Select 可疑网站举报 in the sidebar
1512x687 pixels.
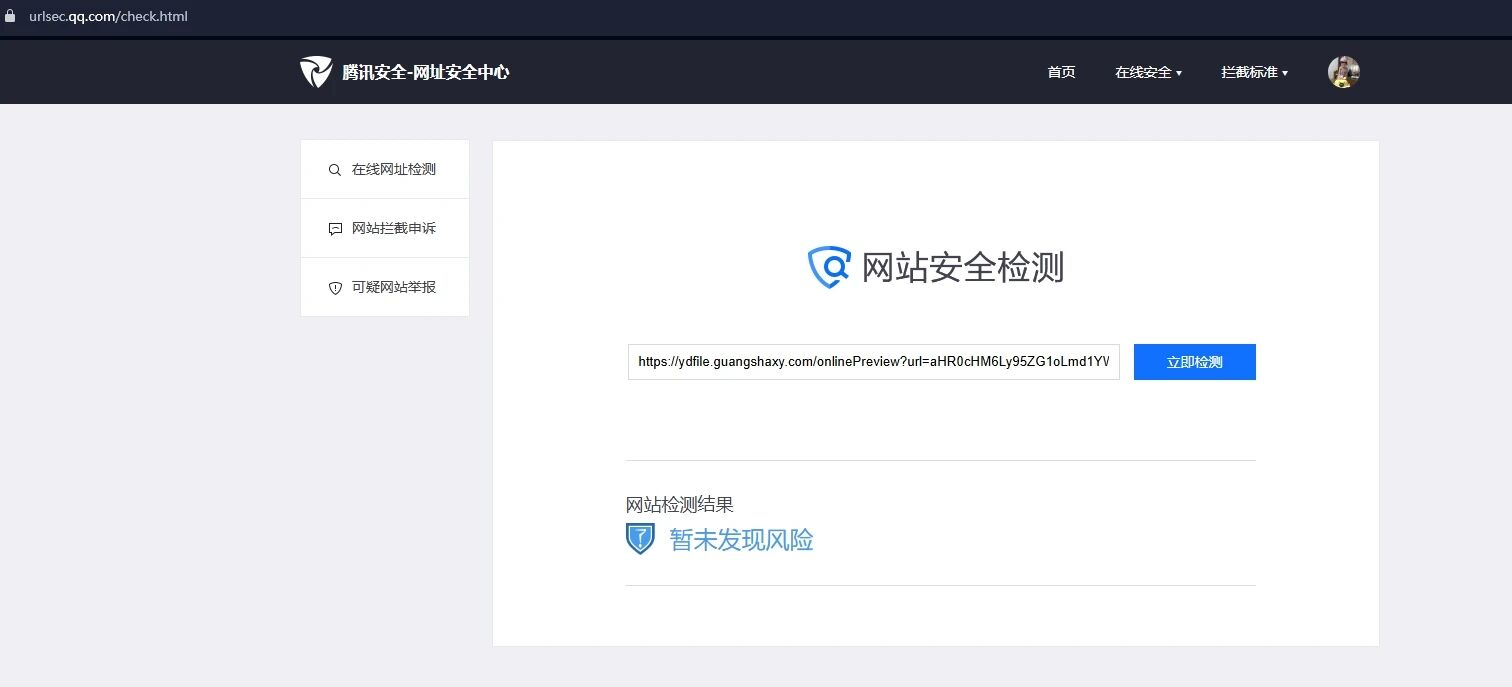(385, 287)
